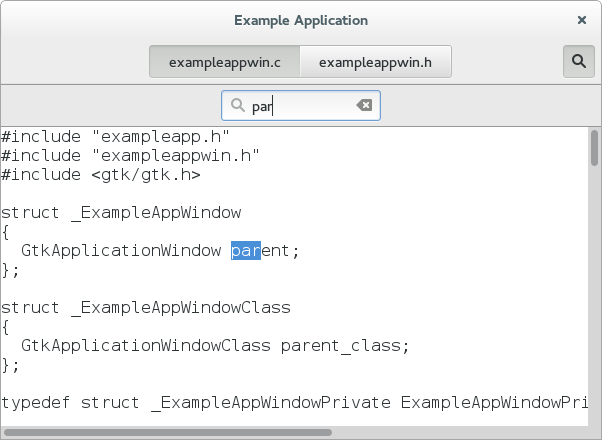Click the magnifier icon inside search entry

click(237, 105)
